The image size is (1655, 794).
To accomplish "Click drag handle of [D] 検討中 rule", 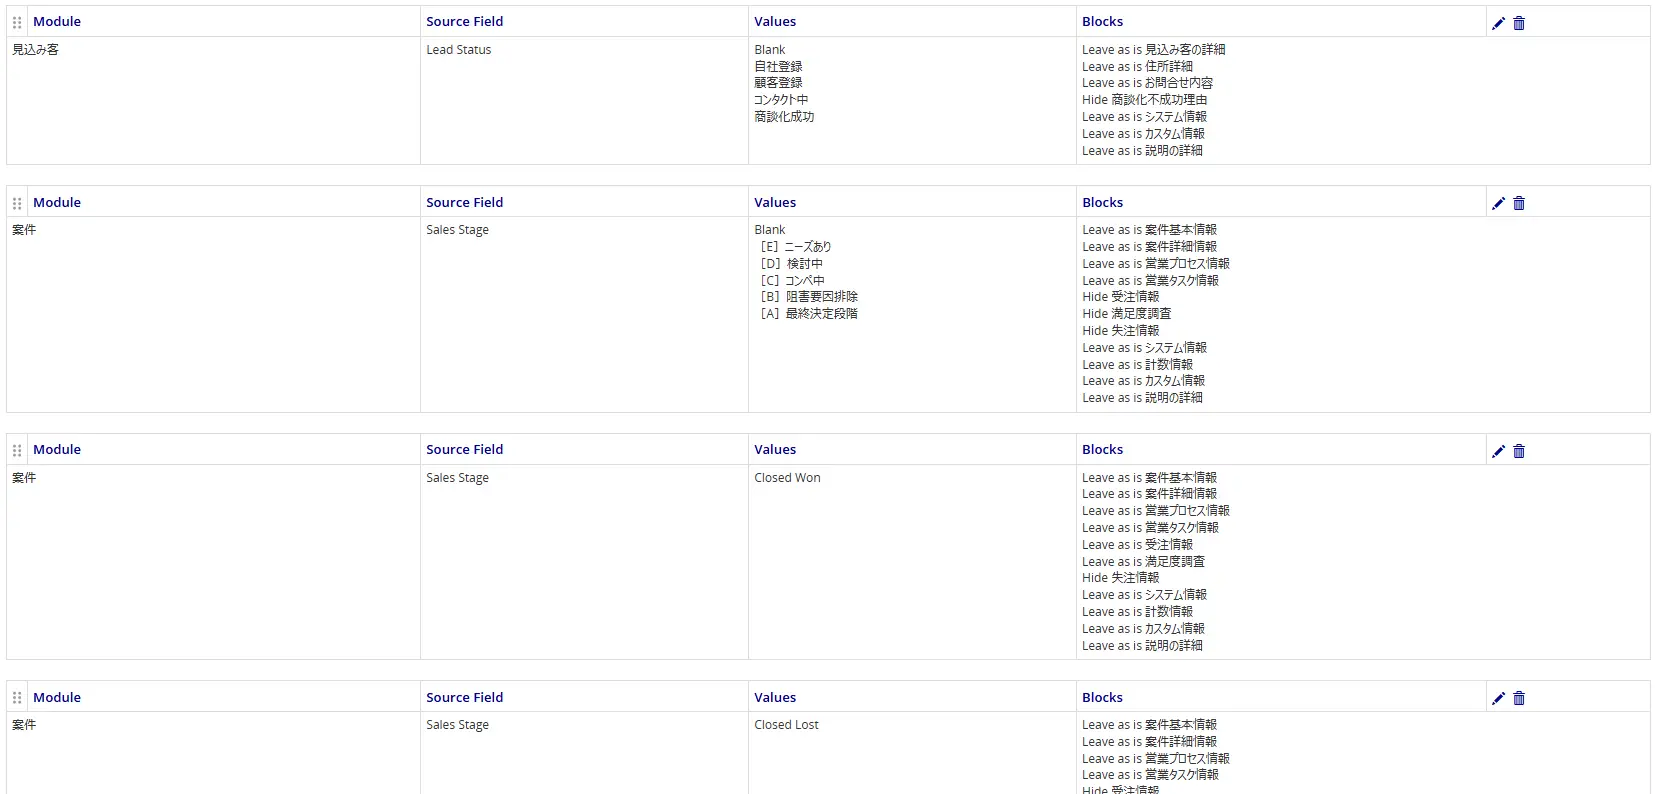I will click(17, 203).
